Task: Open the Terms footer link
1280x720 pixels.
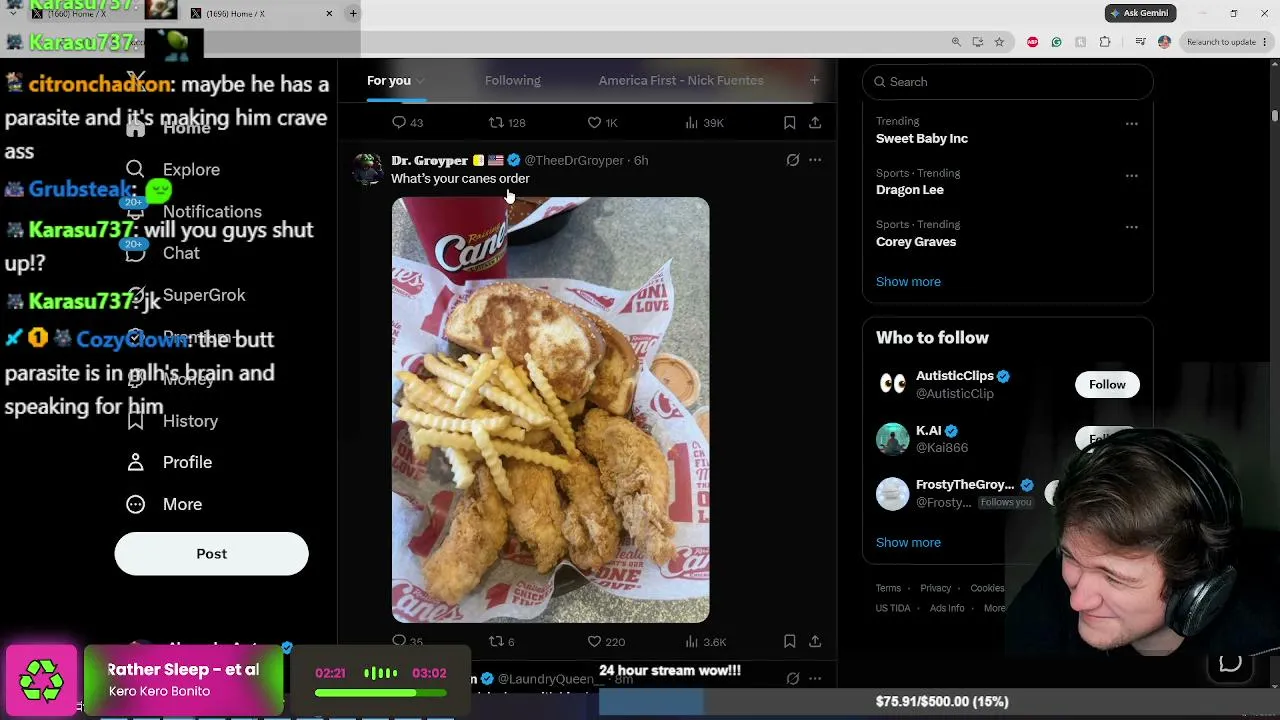Action: click(888, 588)
